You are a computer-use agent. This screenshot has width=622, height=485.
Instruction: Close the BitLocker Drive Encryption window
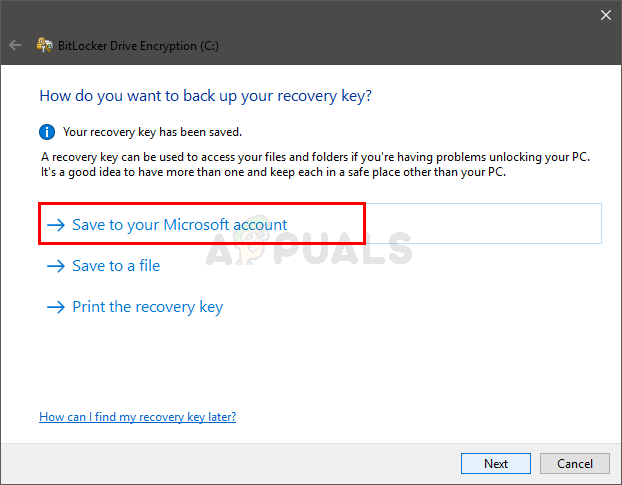605,15
